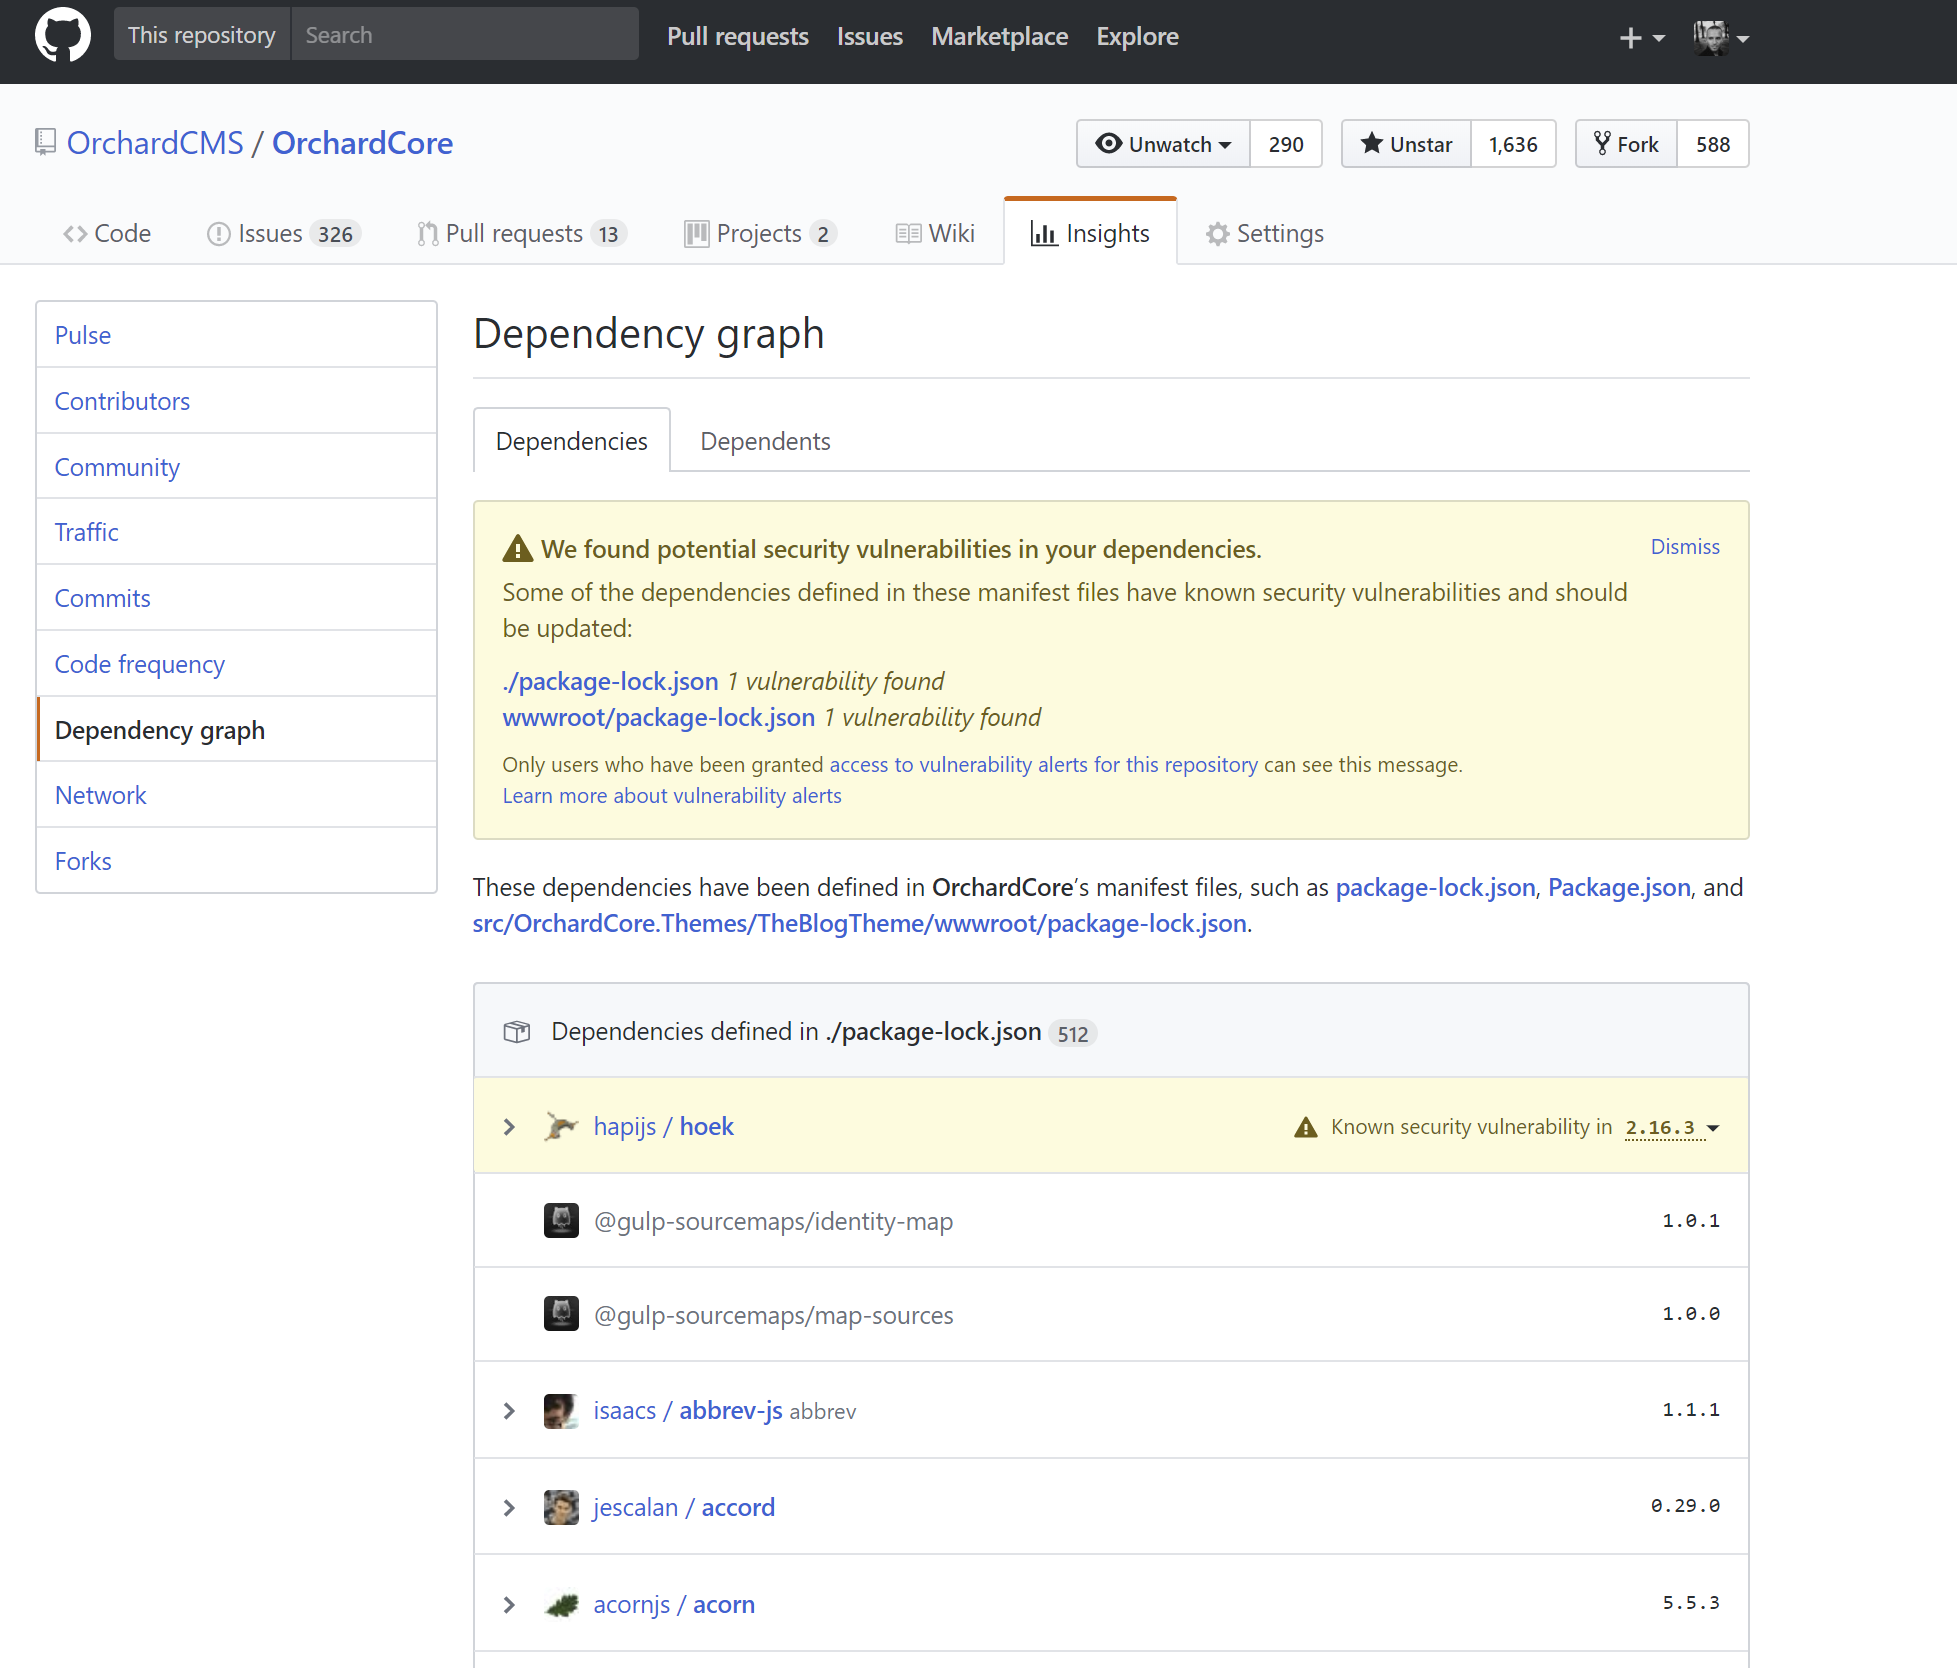The height and width of the screenshot is (1668, 1957).
Task: Click the jescalan avatar icon
Action: click(561, 1507)
